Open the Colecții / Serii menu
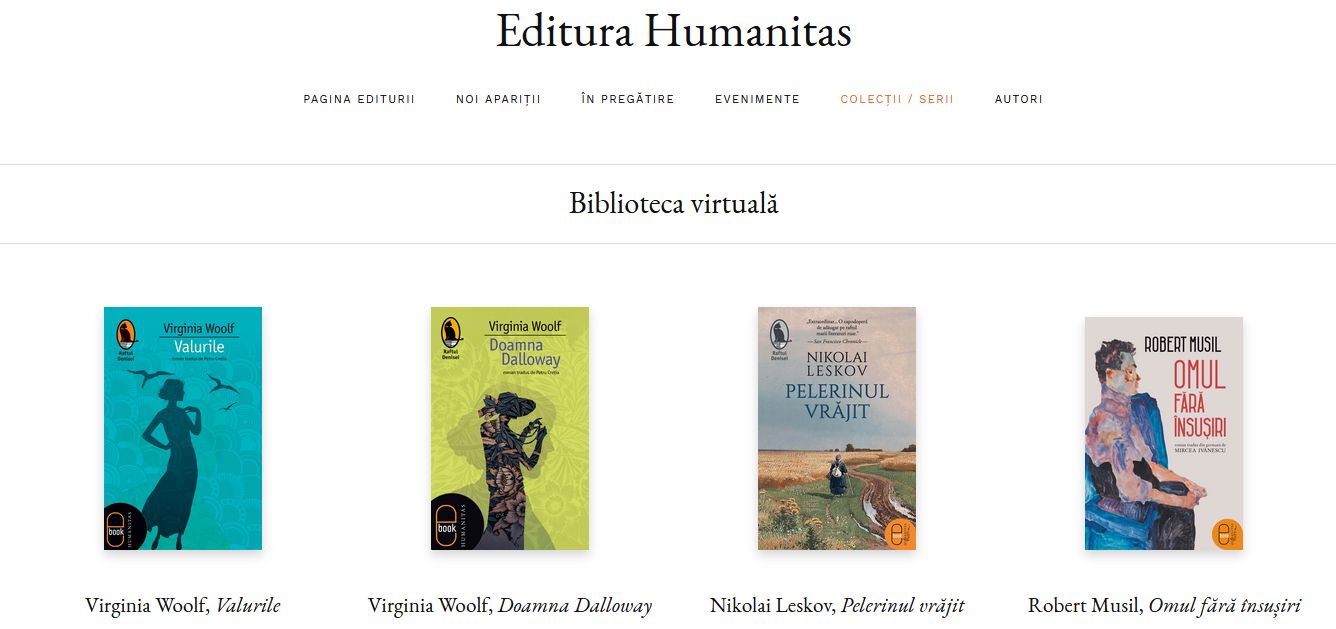The width and height of the screenshot is (1336, 629). (x=897, y=99)
